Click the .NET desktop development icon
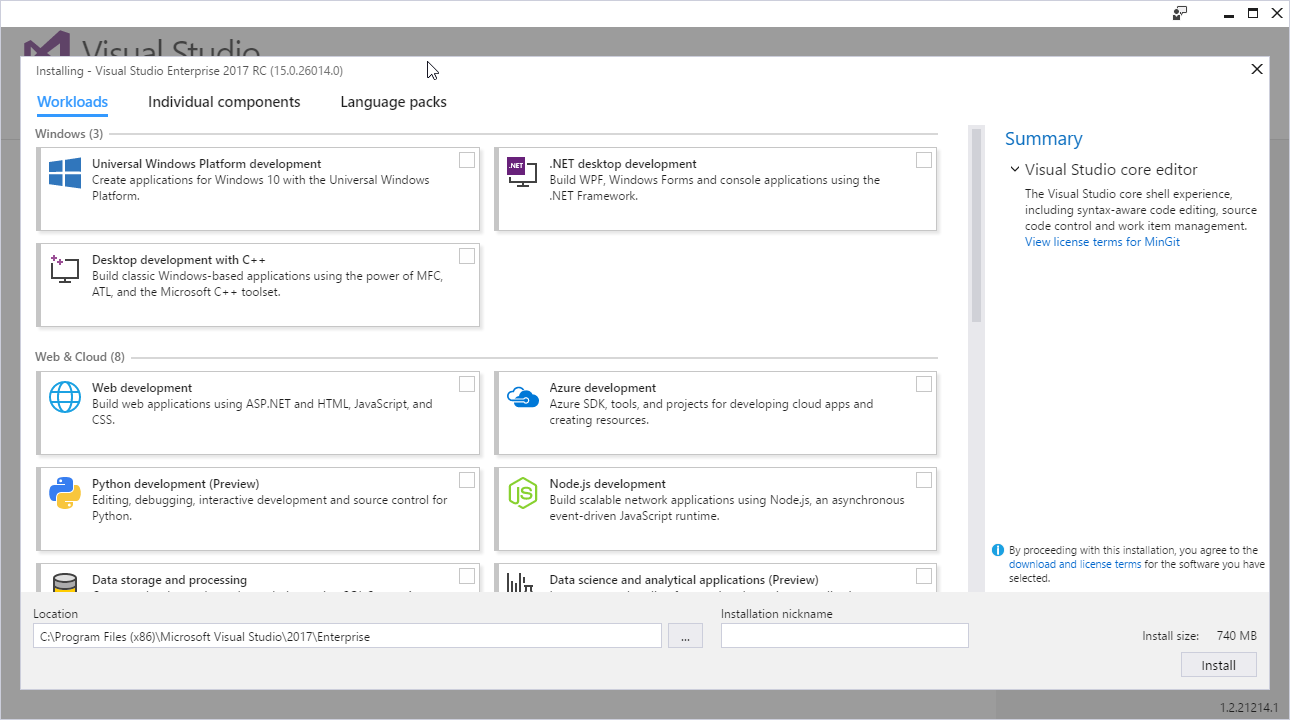This screenshot has height=720, width=1290. pyautogui.click(x=521, y=171)
